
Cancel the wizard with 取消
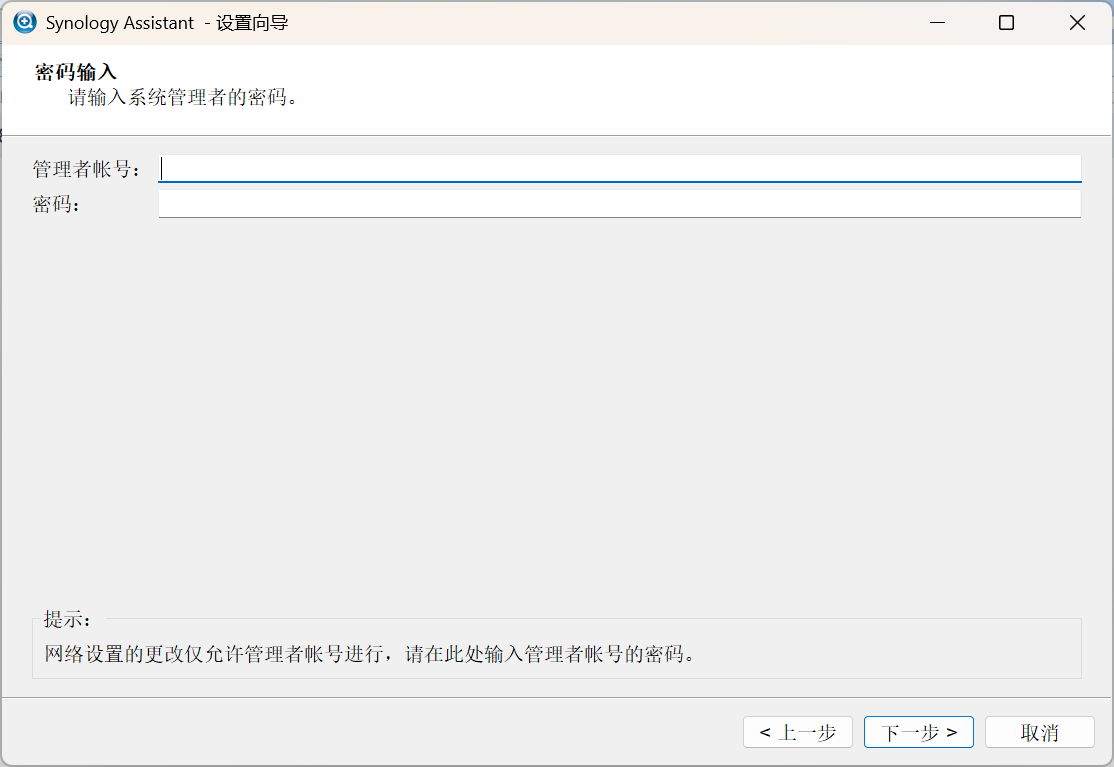click(x=1039, y=732)
